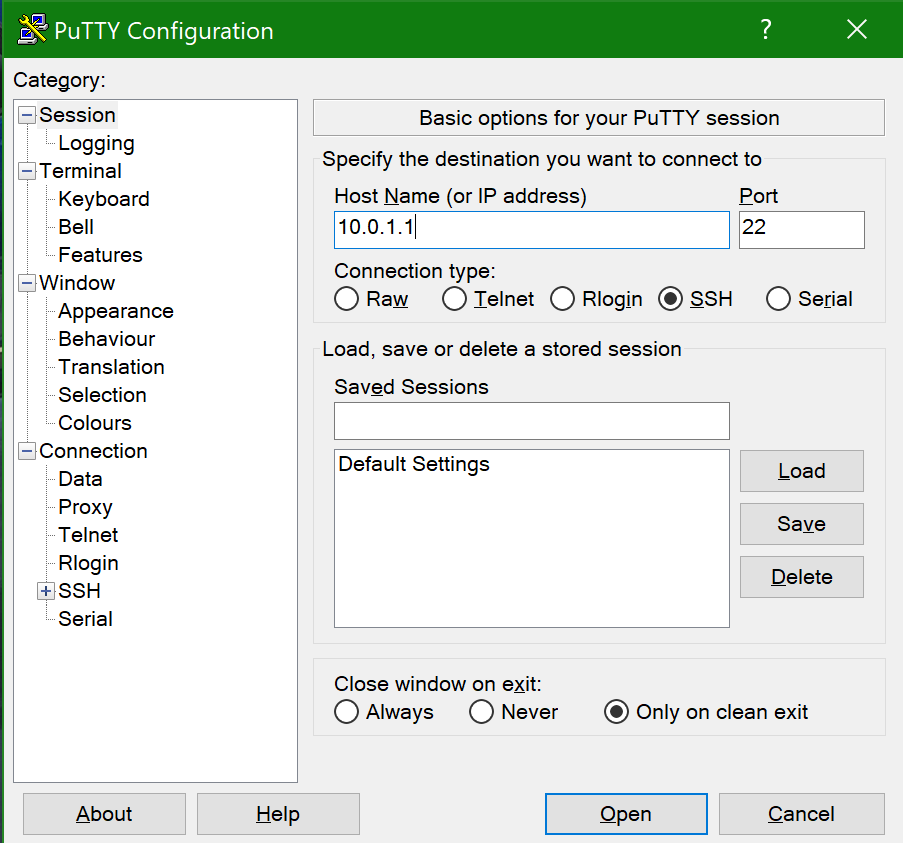The image size is (903, 843).
Task: Select the Proxy category
Action: click(84, 506)
